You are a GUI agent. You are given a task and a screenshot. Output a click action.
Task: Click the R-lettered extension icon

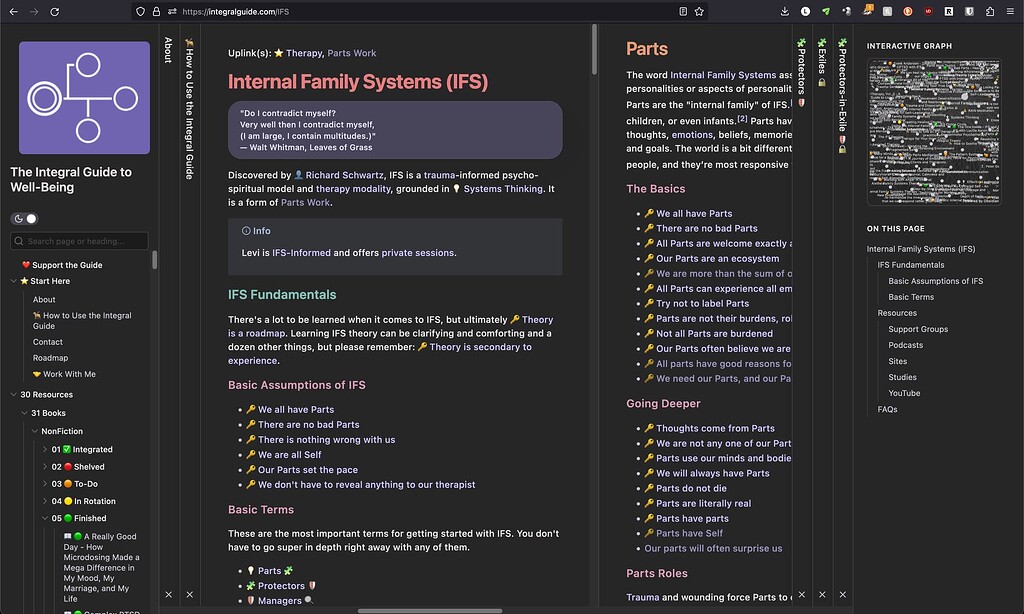click(950, 11)
